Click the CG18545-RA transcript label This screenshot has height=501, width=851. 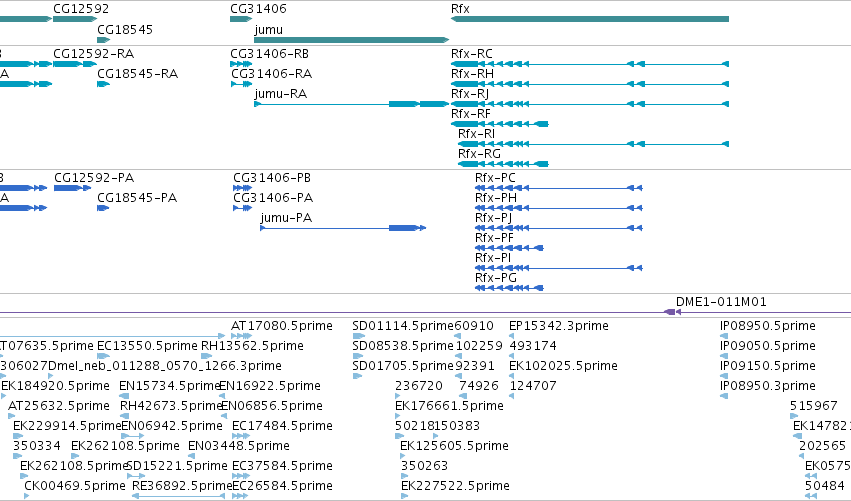tap(137, 74)
